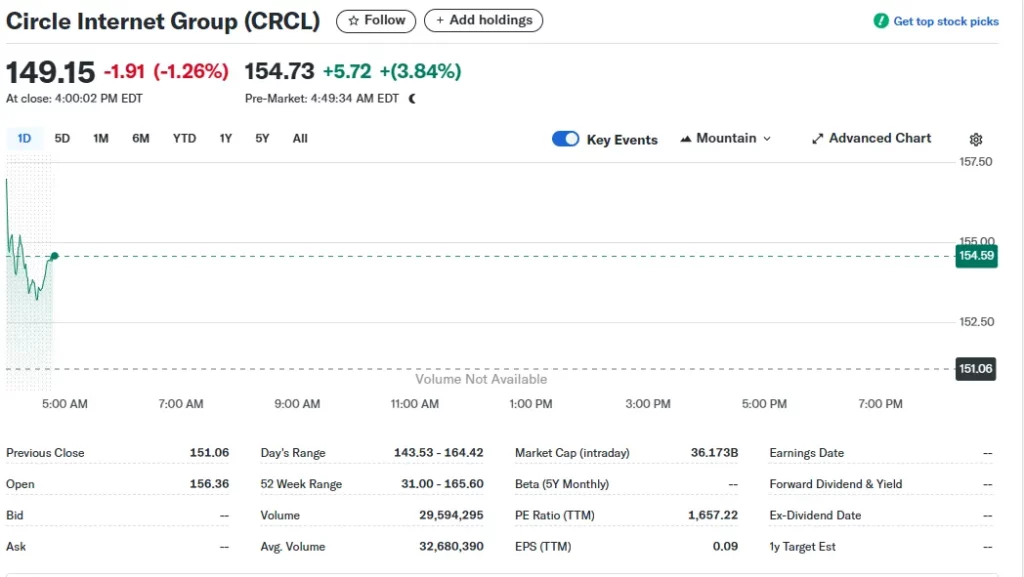Select the 1Y chart range
Screen dimensions: 1024x577
click(x=226, y=139)
